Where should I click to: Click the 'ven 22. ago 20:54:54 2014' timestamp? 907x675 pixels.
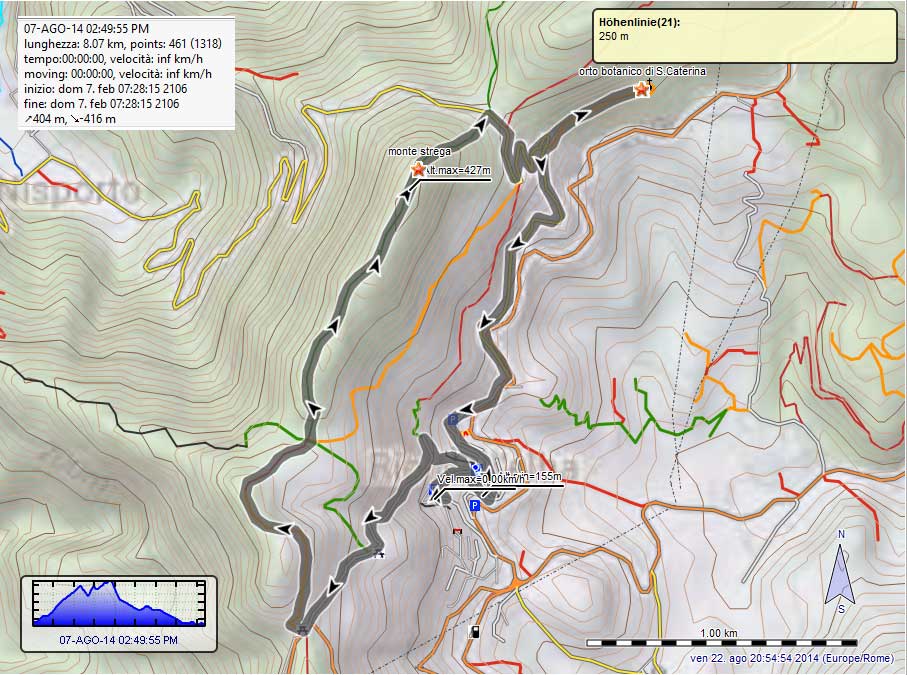point(792,658)
